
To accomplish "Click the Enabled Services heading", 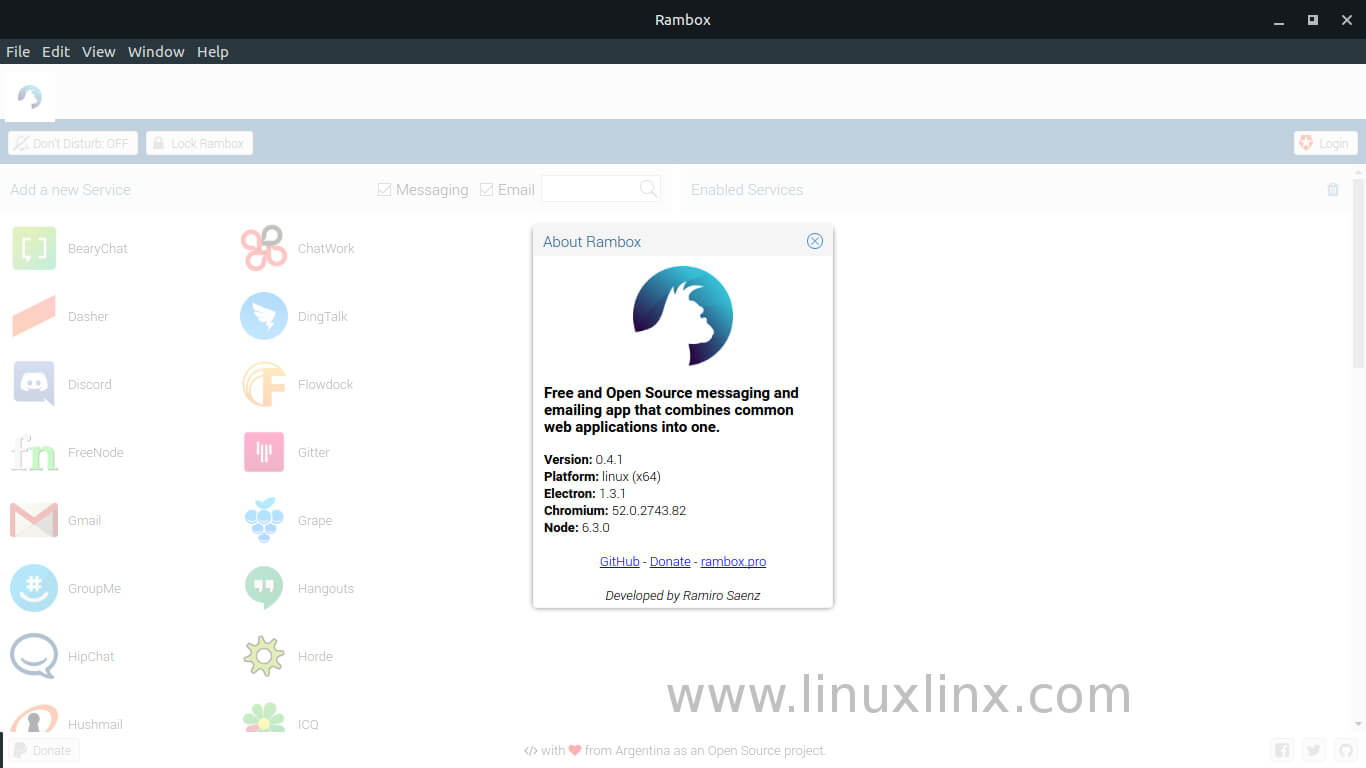I will [747, 189].
